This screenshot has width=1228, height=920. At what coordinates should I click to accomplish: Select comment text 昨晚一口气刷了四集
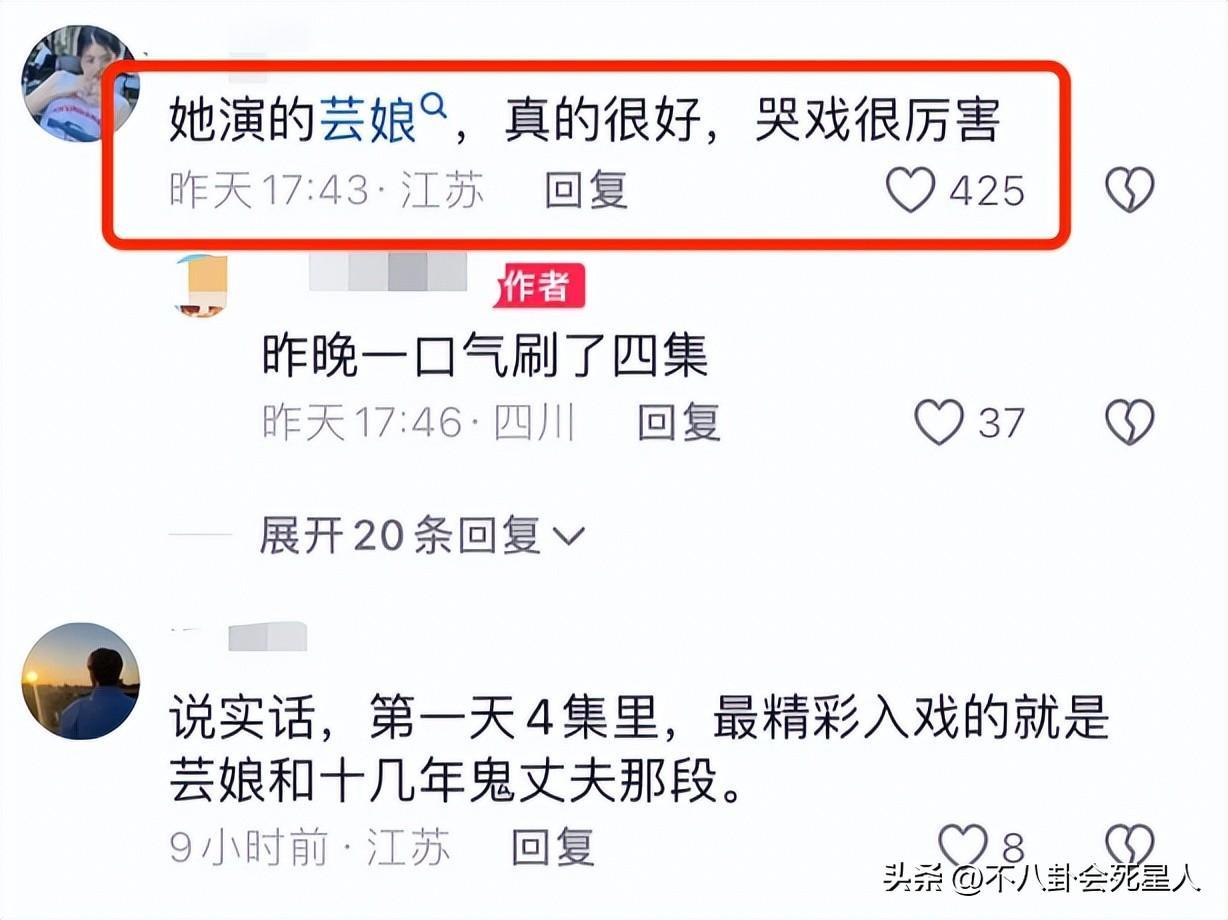pos(485,355)
